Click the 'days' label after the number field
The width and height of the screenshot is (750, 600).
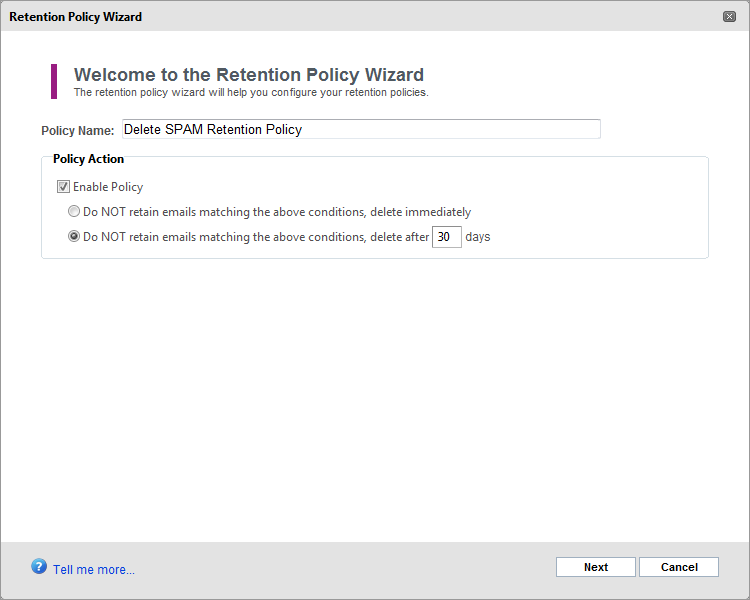[x=478, y=237]
